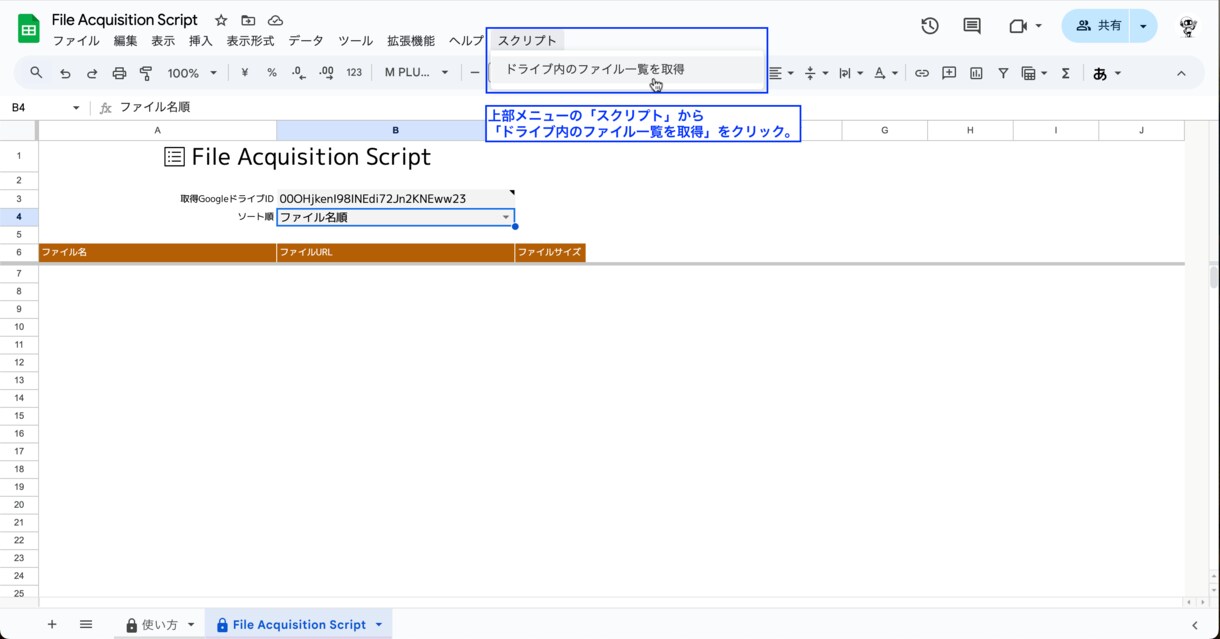This screenshot has height=639, width=1220.
Task: Insert a chart
Action: pos(976,73)
